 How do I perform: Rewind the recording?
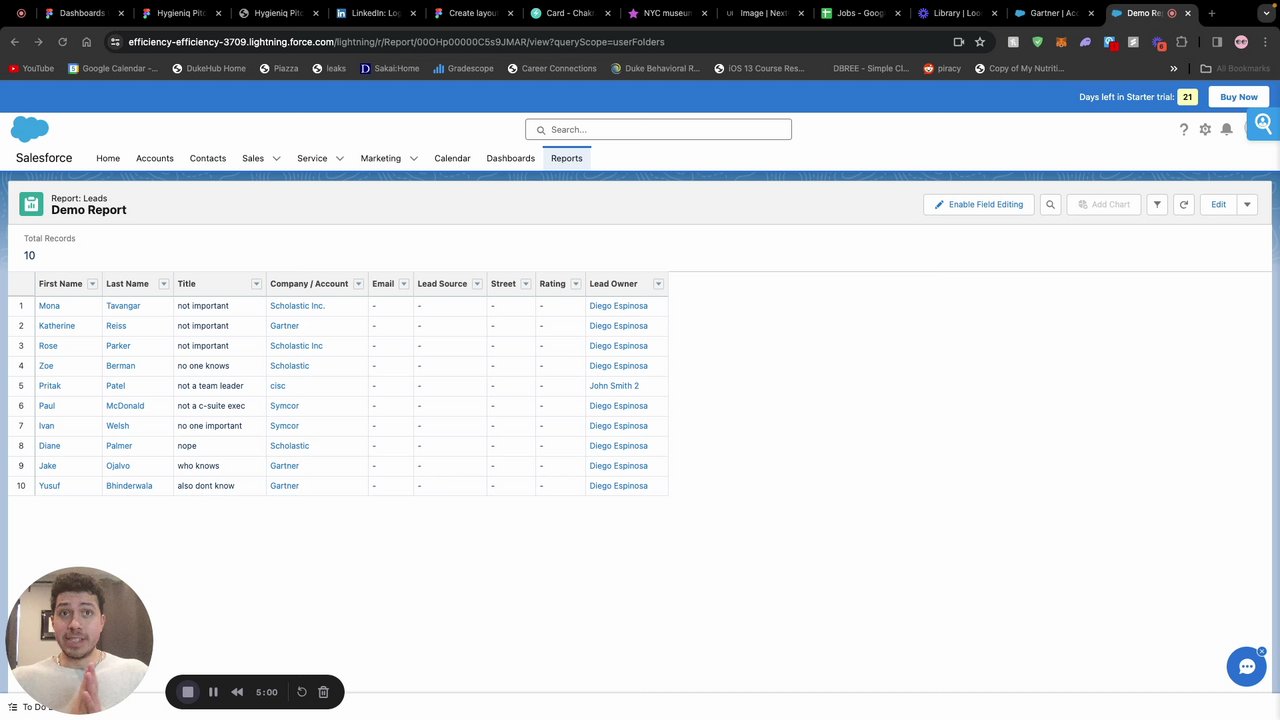237,692
